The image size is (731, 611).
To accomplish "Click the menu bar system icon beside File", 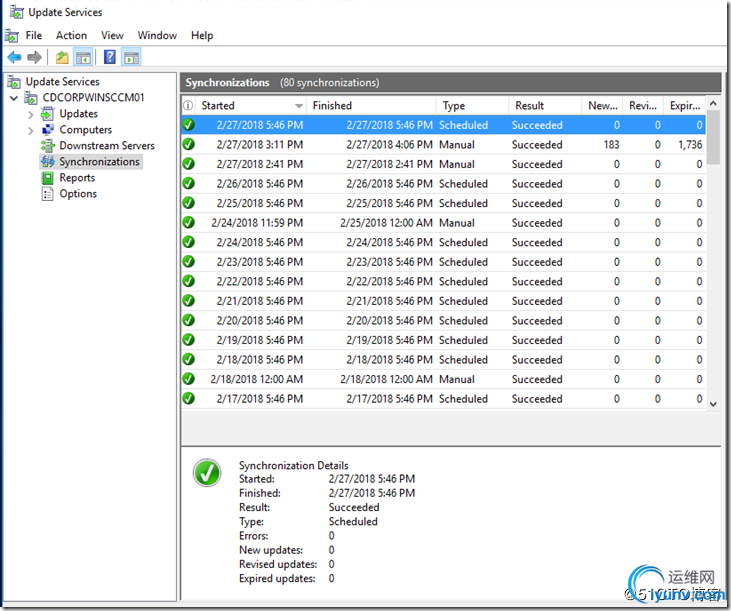I will (12, 35).
